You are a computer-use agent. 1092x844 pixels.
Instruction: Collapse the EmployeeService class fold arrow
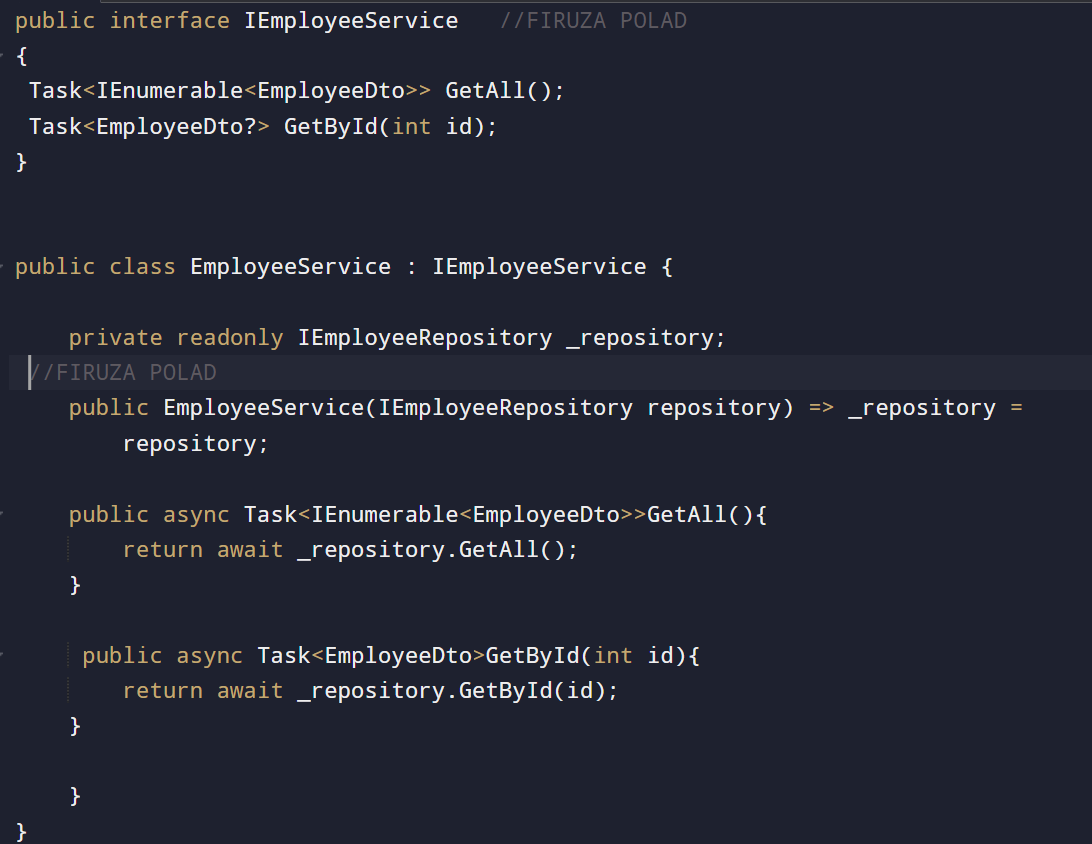pos(3,267)
